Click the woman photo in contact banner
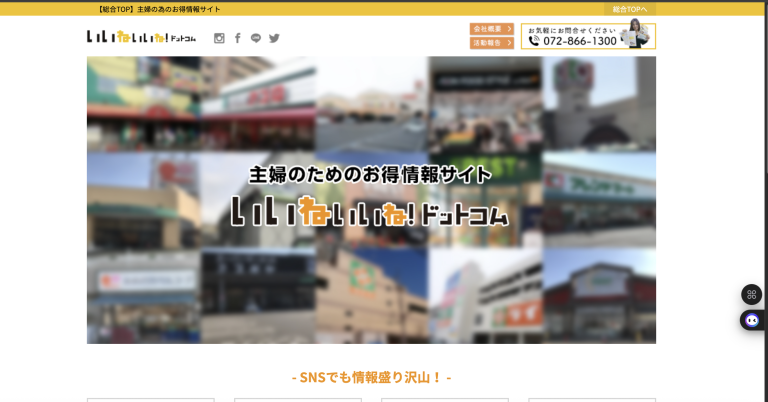Image resolution: width=768 pixels, height=402 pixels. pyautogui.click(x=634, y=34)
